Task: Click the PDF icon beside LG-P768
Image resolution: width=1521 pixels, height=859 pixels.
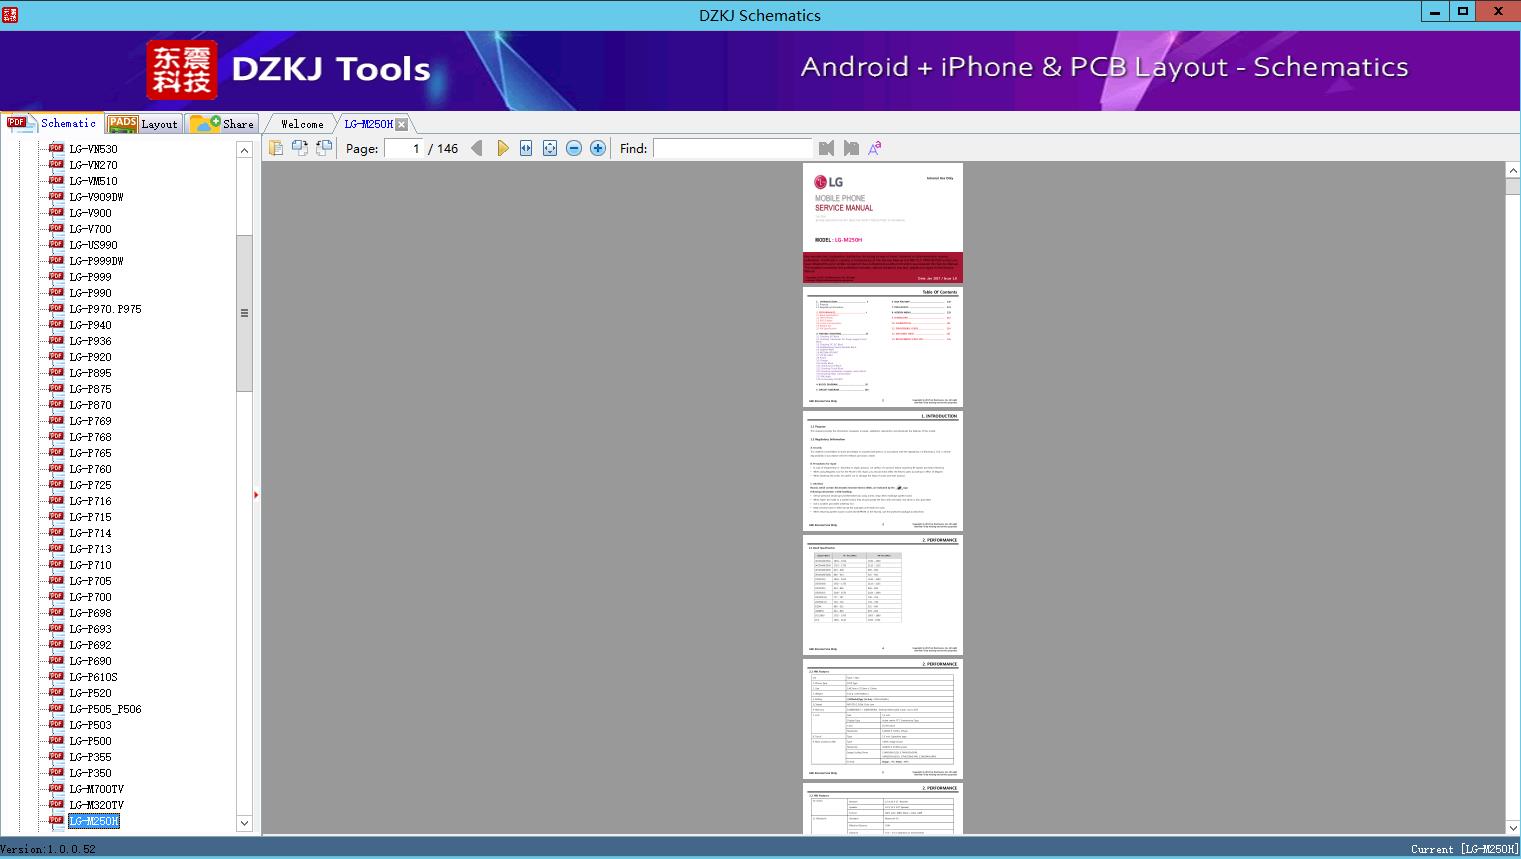Action: coord(56,436)
